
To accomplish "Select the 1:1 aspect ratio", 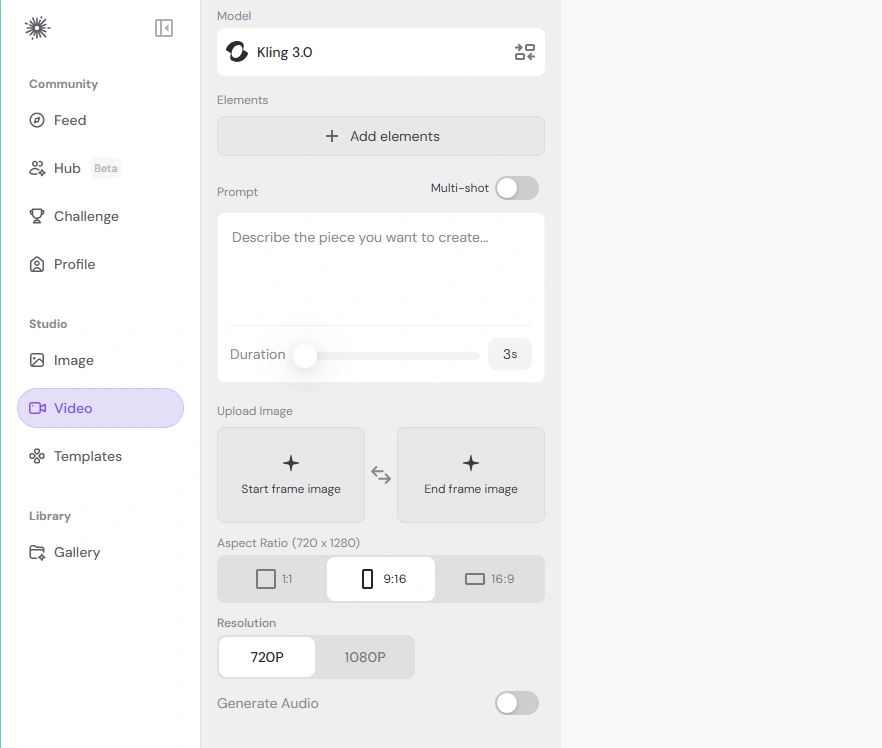I will (273, 579).
